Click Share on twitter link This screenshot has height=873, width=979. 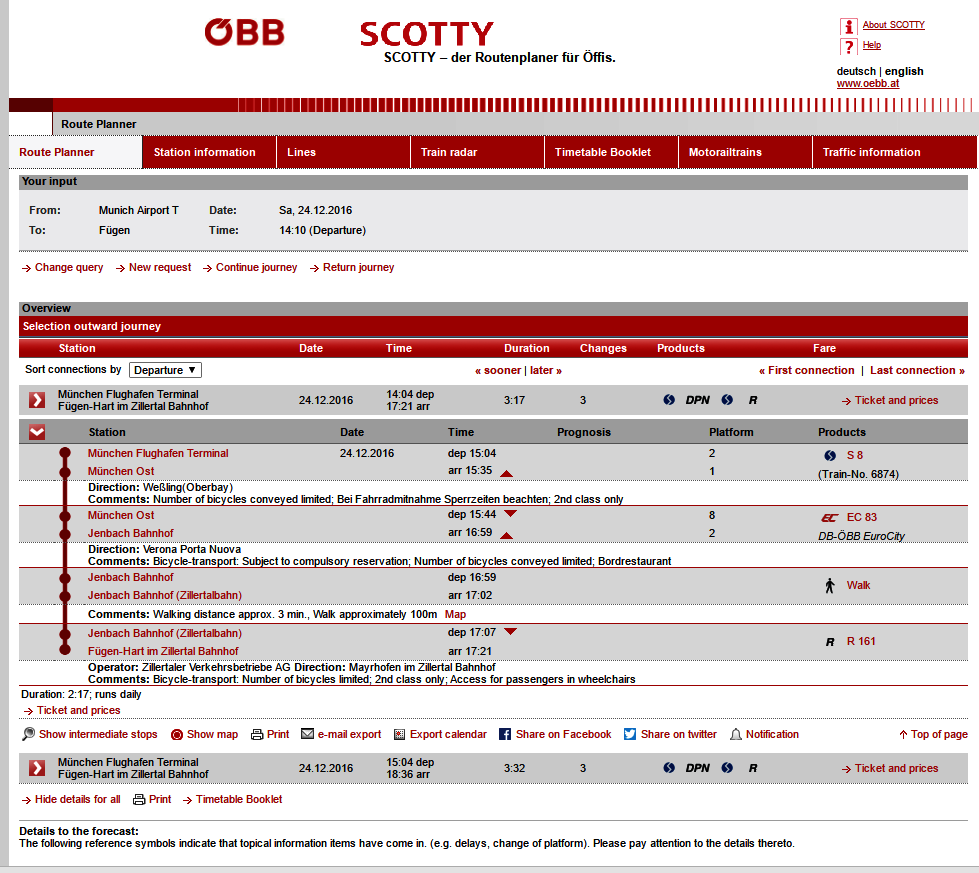(679, 734)
